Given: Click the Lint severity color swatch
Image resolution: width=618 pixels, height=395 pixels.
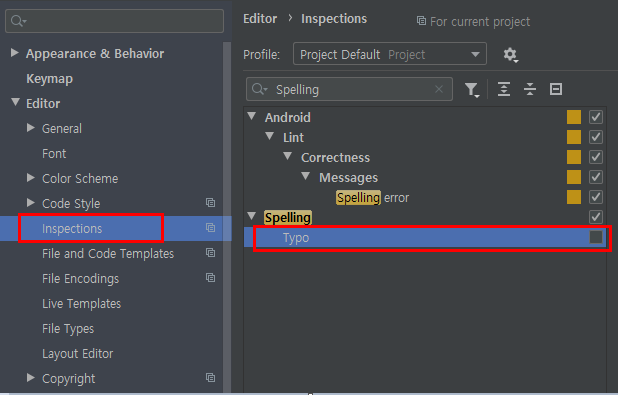Looking at the screenshot, I should [x=574, y=137].
